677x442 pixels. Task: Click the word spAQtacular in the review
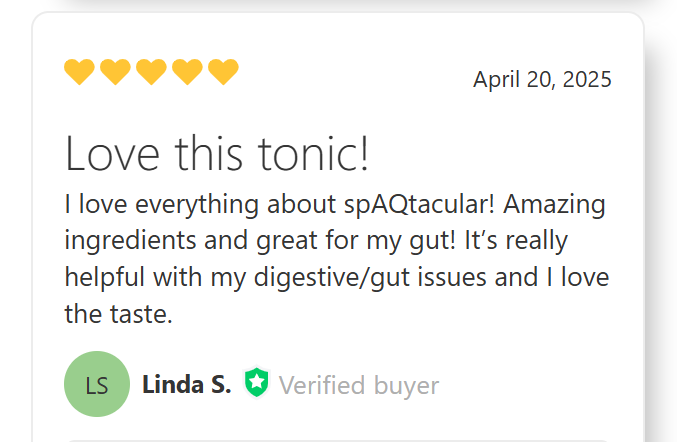[x=419, y=204]
